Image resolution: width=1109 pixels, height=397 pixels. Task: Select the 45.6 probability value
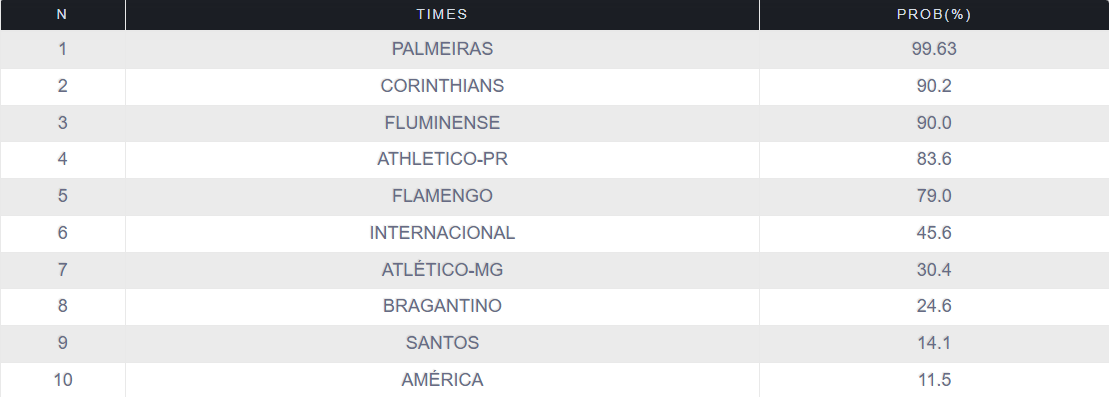click(934, 233)
